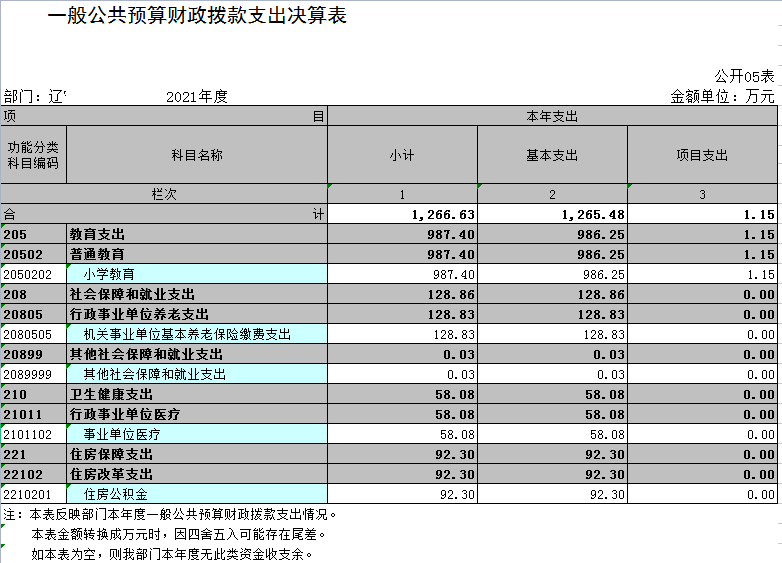Select the 住房保障支出 cell
The width and height of the screenshot is (782, 563).
[197, 454]
